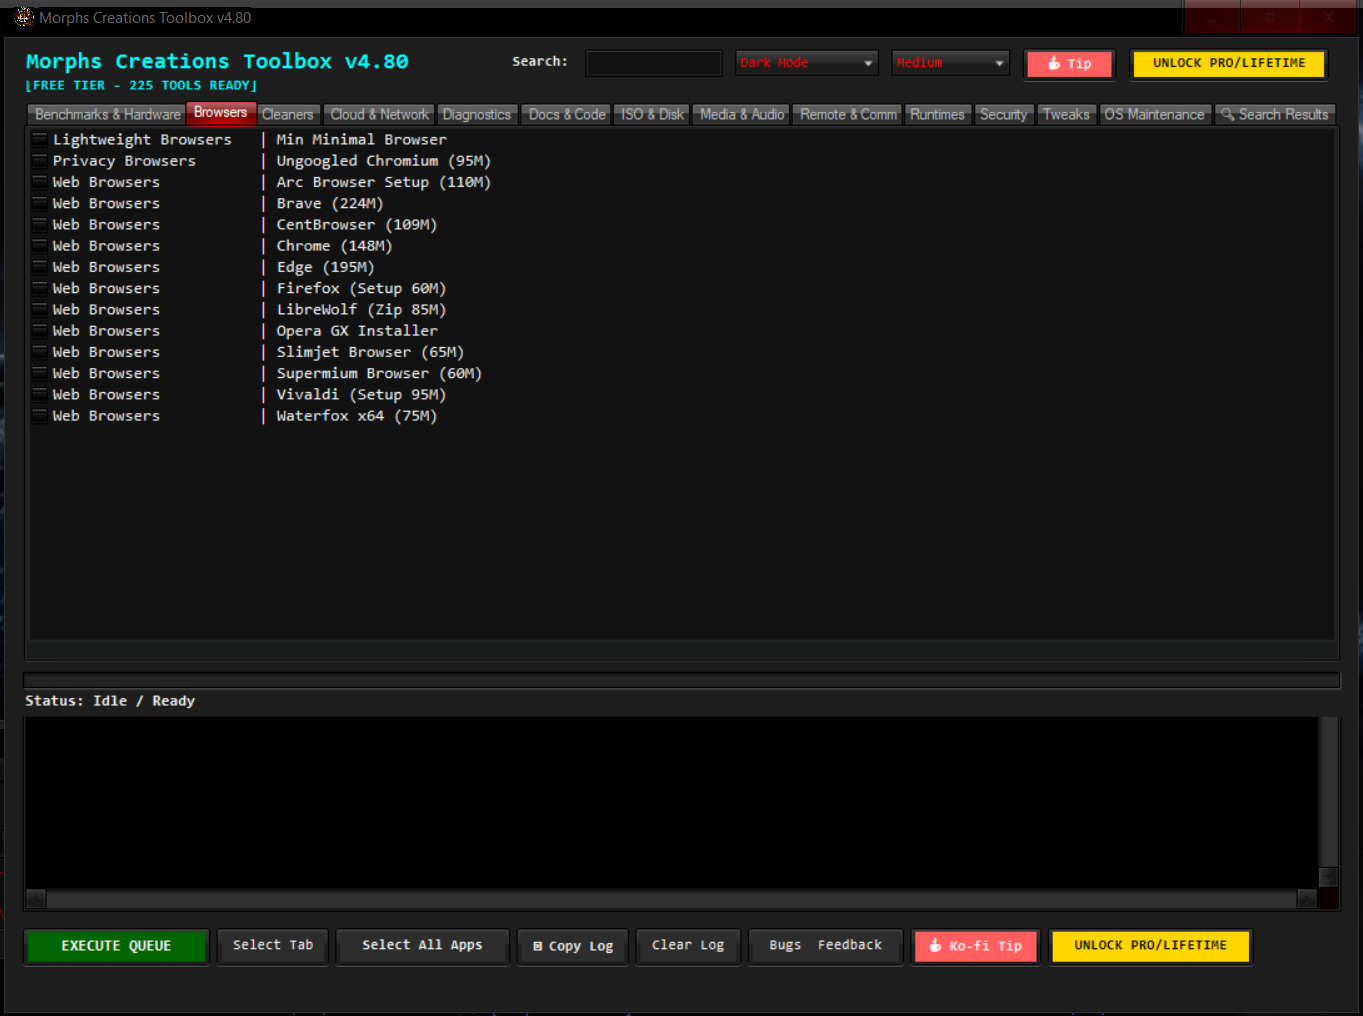Tick the Waterfox x64 (75M) checkbox

40,415
